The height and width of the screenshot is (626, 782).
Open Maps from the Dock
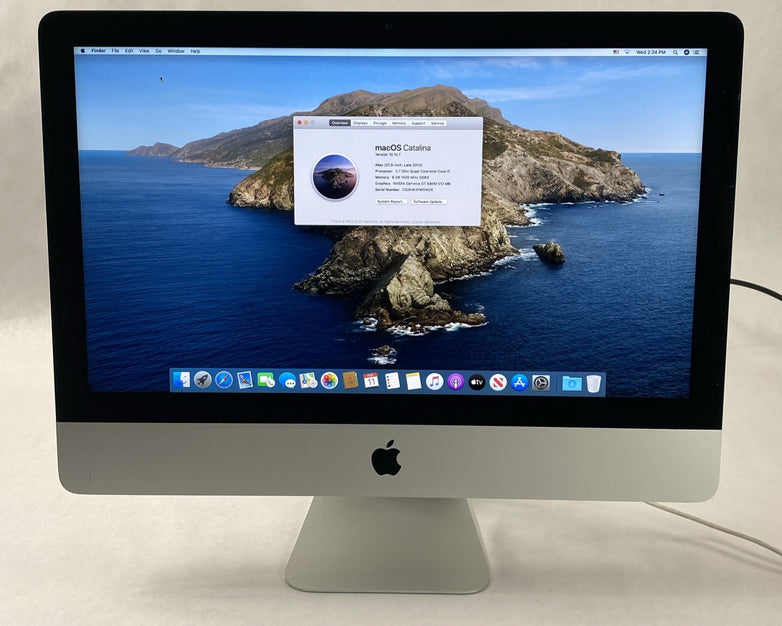pyautogui.click(x=308, y=381)
